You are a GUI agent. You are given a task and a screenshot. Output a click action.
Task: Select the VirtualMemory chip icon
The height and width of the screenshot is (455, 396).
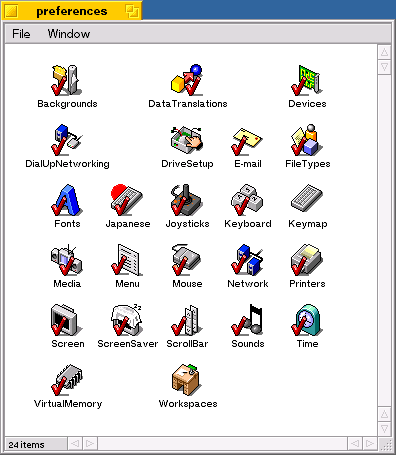click(x=67, y=380)
